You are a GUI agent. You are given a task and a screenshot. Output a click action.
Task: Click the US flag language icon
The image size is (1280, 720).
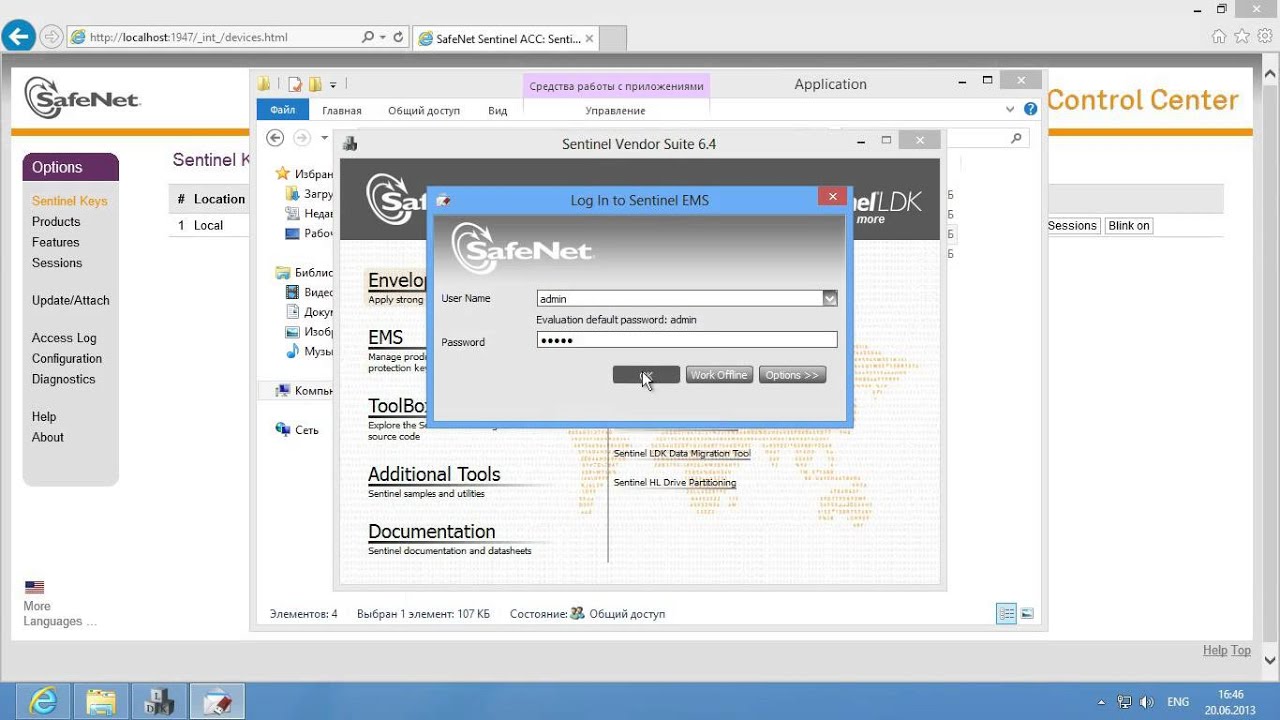[x=35, y=587]
